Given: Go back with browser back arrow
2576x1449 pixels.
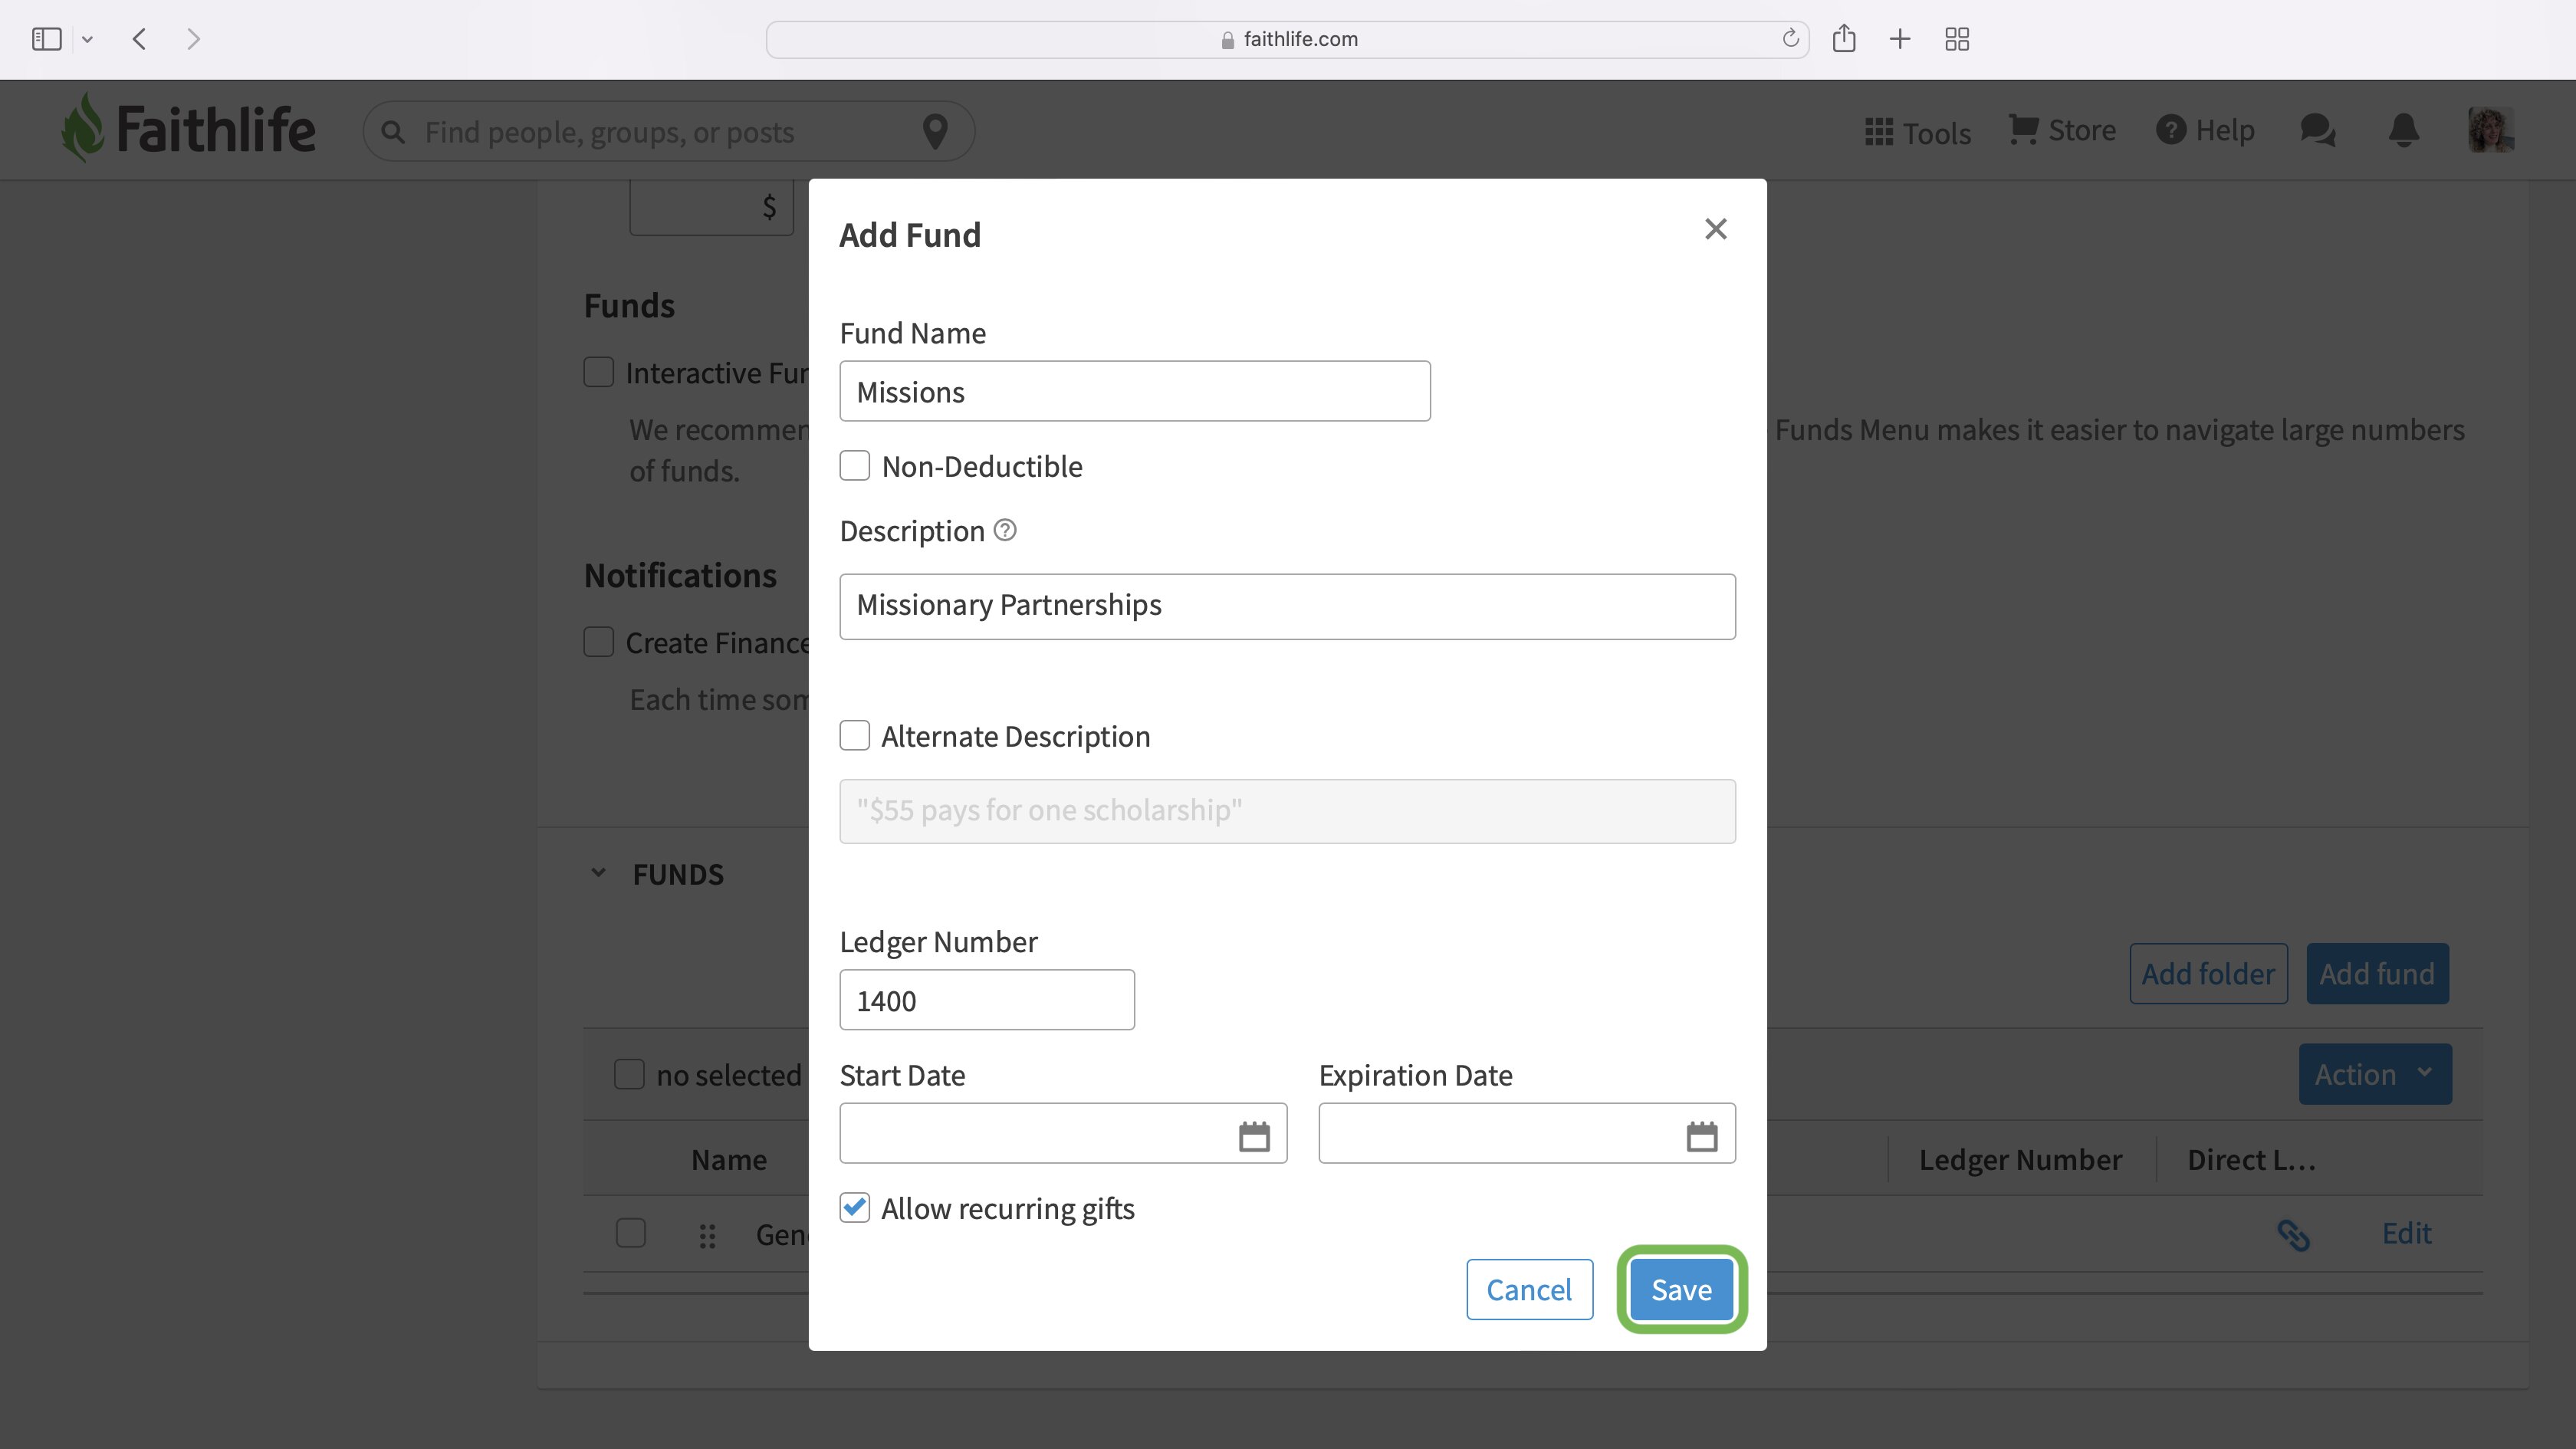Looking at the screenshot, I should (140, 39).
